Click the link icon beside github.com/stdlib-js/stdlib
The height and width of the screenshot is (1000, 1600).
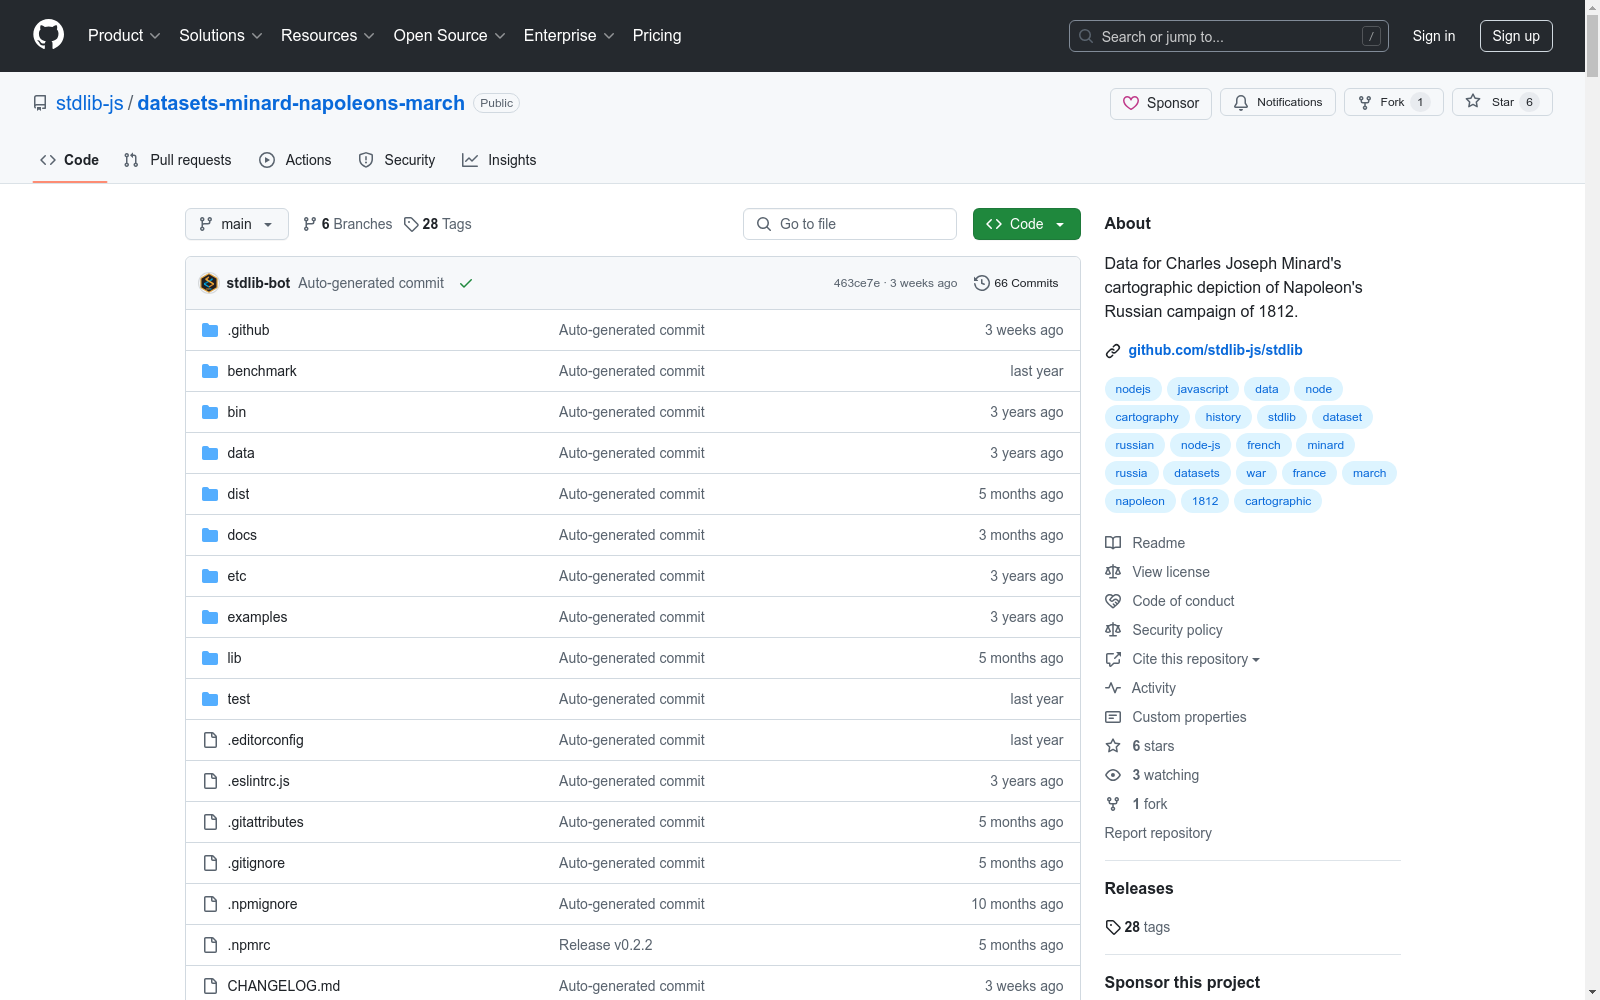(x=1113, y=351)
